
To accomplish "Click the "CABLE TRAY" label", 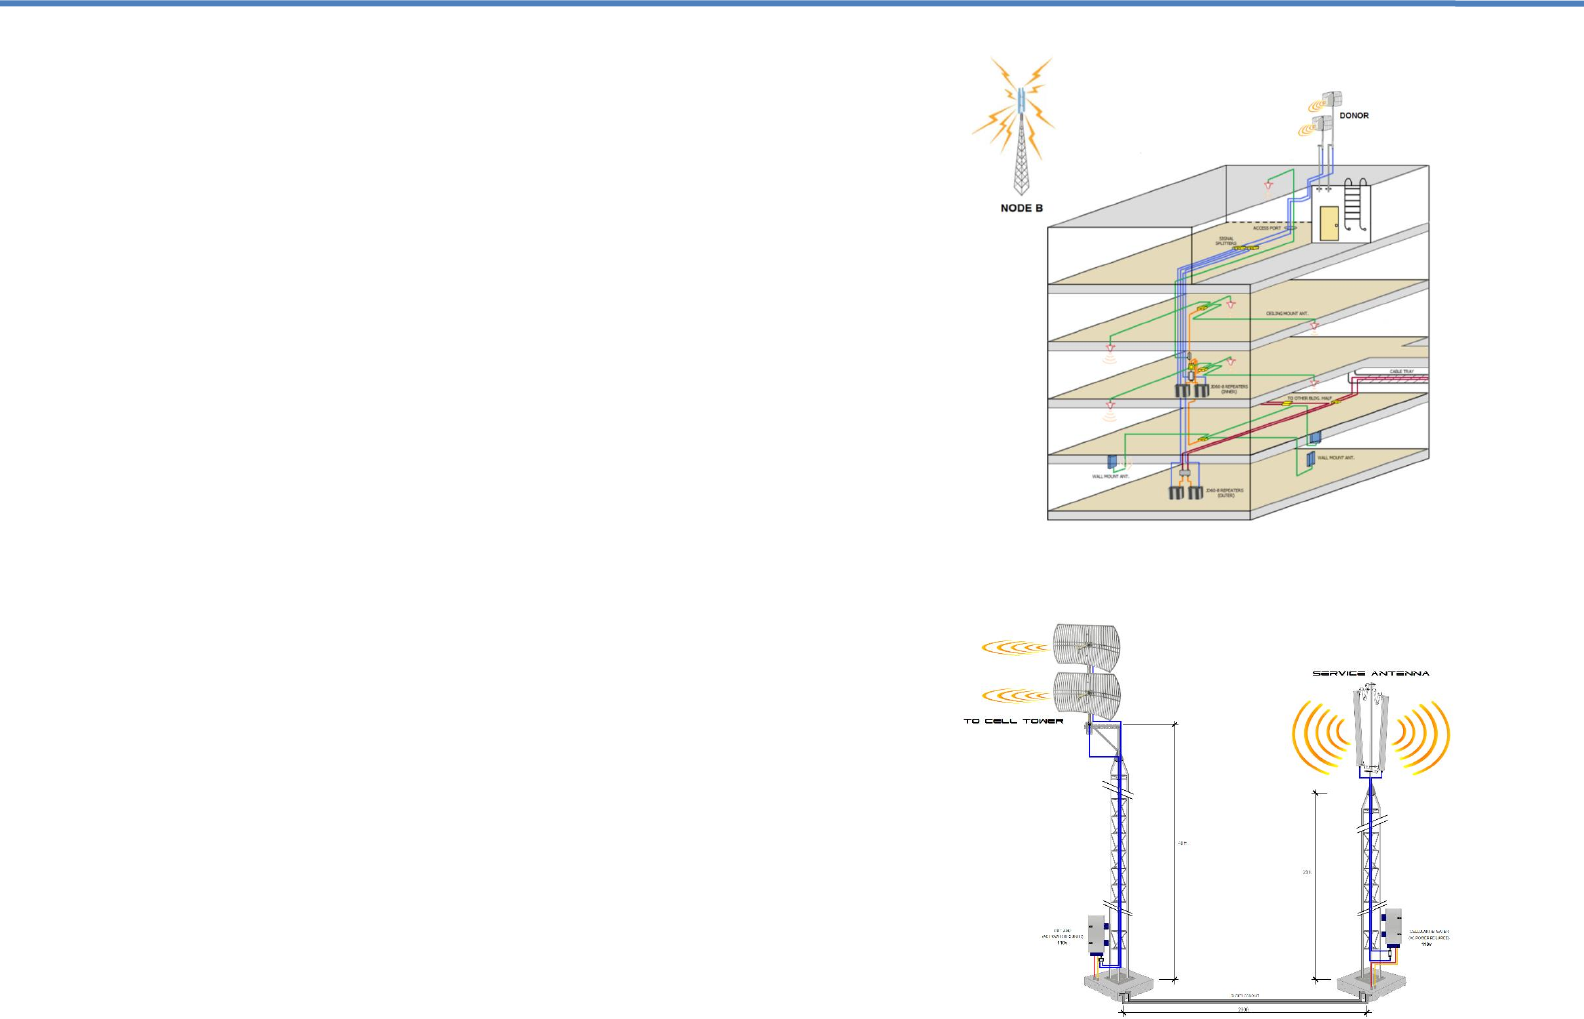I will pyautogui.click(x=1402, y=371).
